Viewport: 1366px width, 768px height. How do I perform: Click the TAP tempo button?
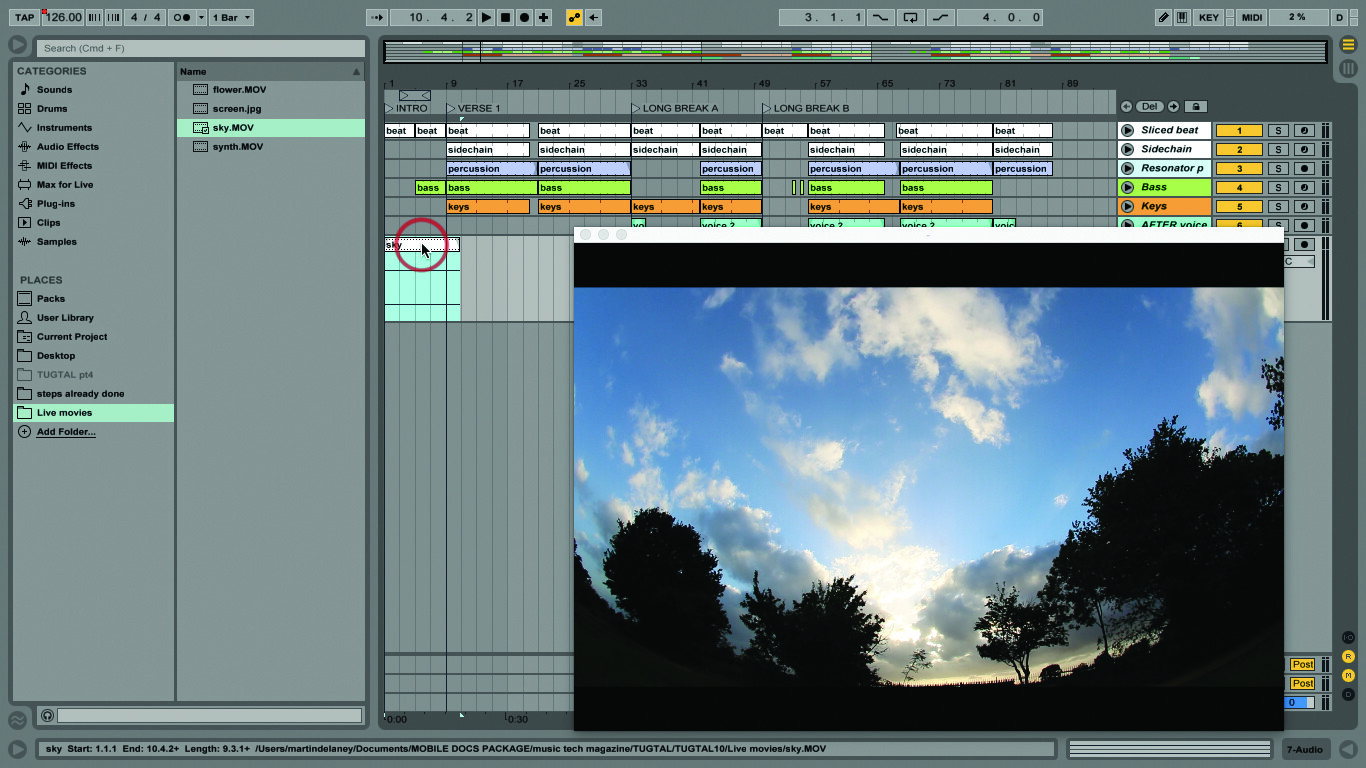click(25, 17)
